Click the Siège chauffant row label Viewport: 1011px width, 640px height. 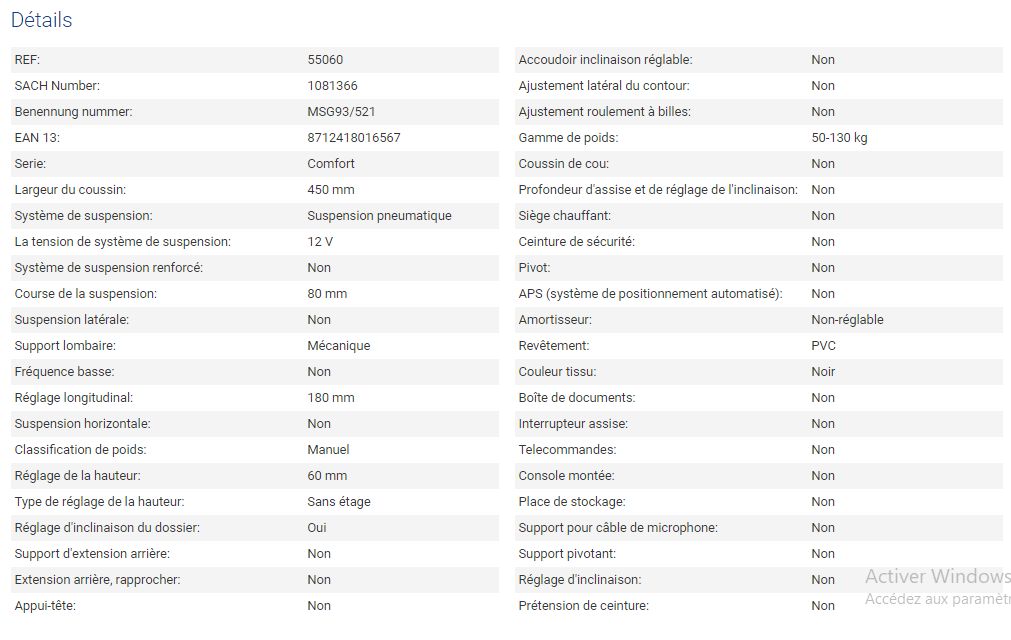(x=564, y=216)
